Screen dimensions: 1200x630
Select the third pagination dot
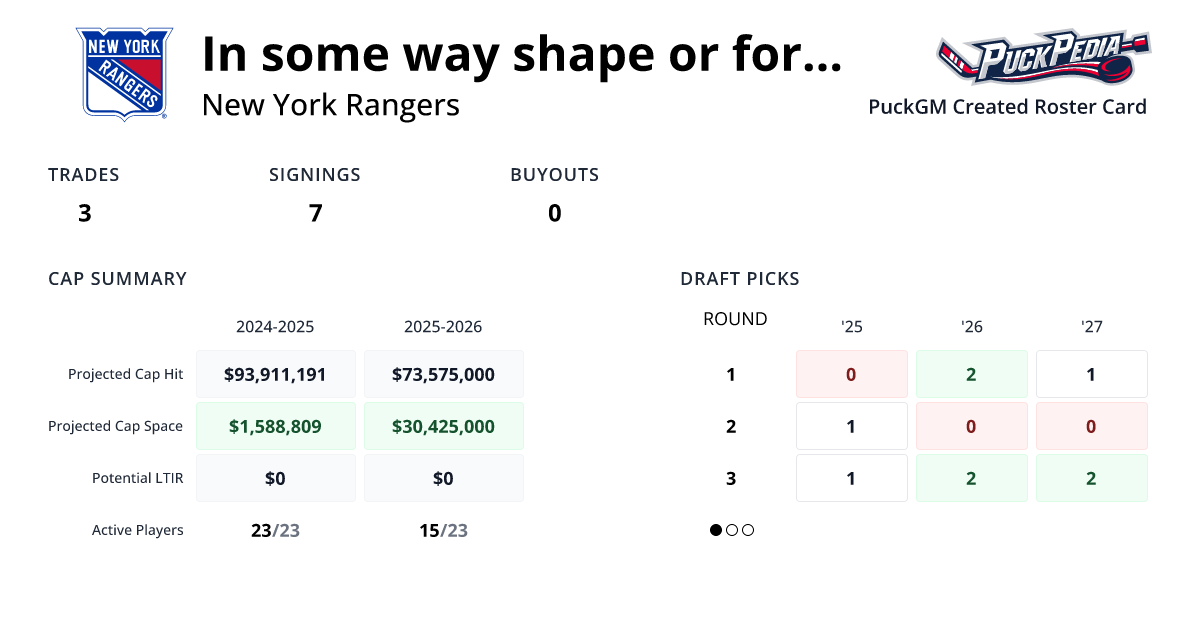coord(748,530)
